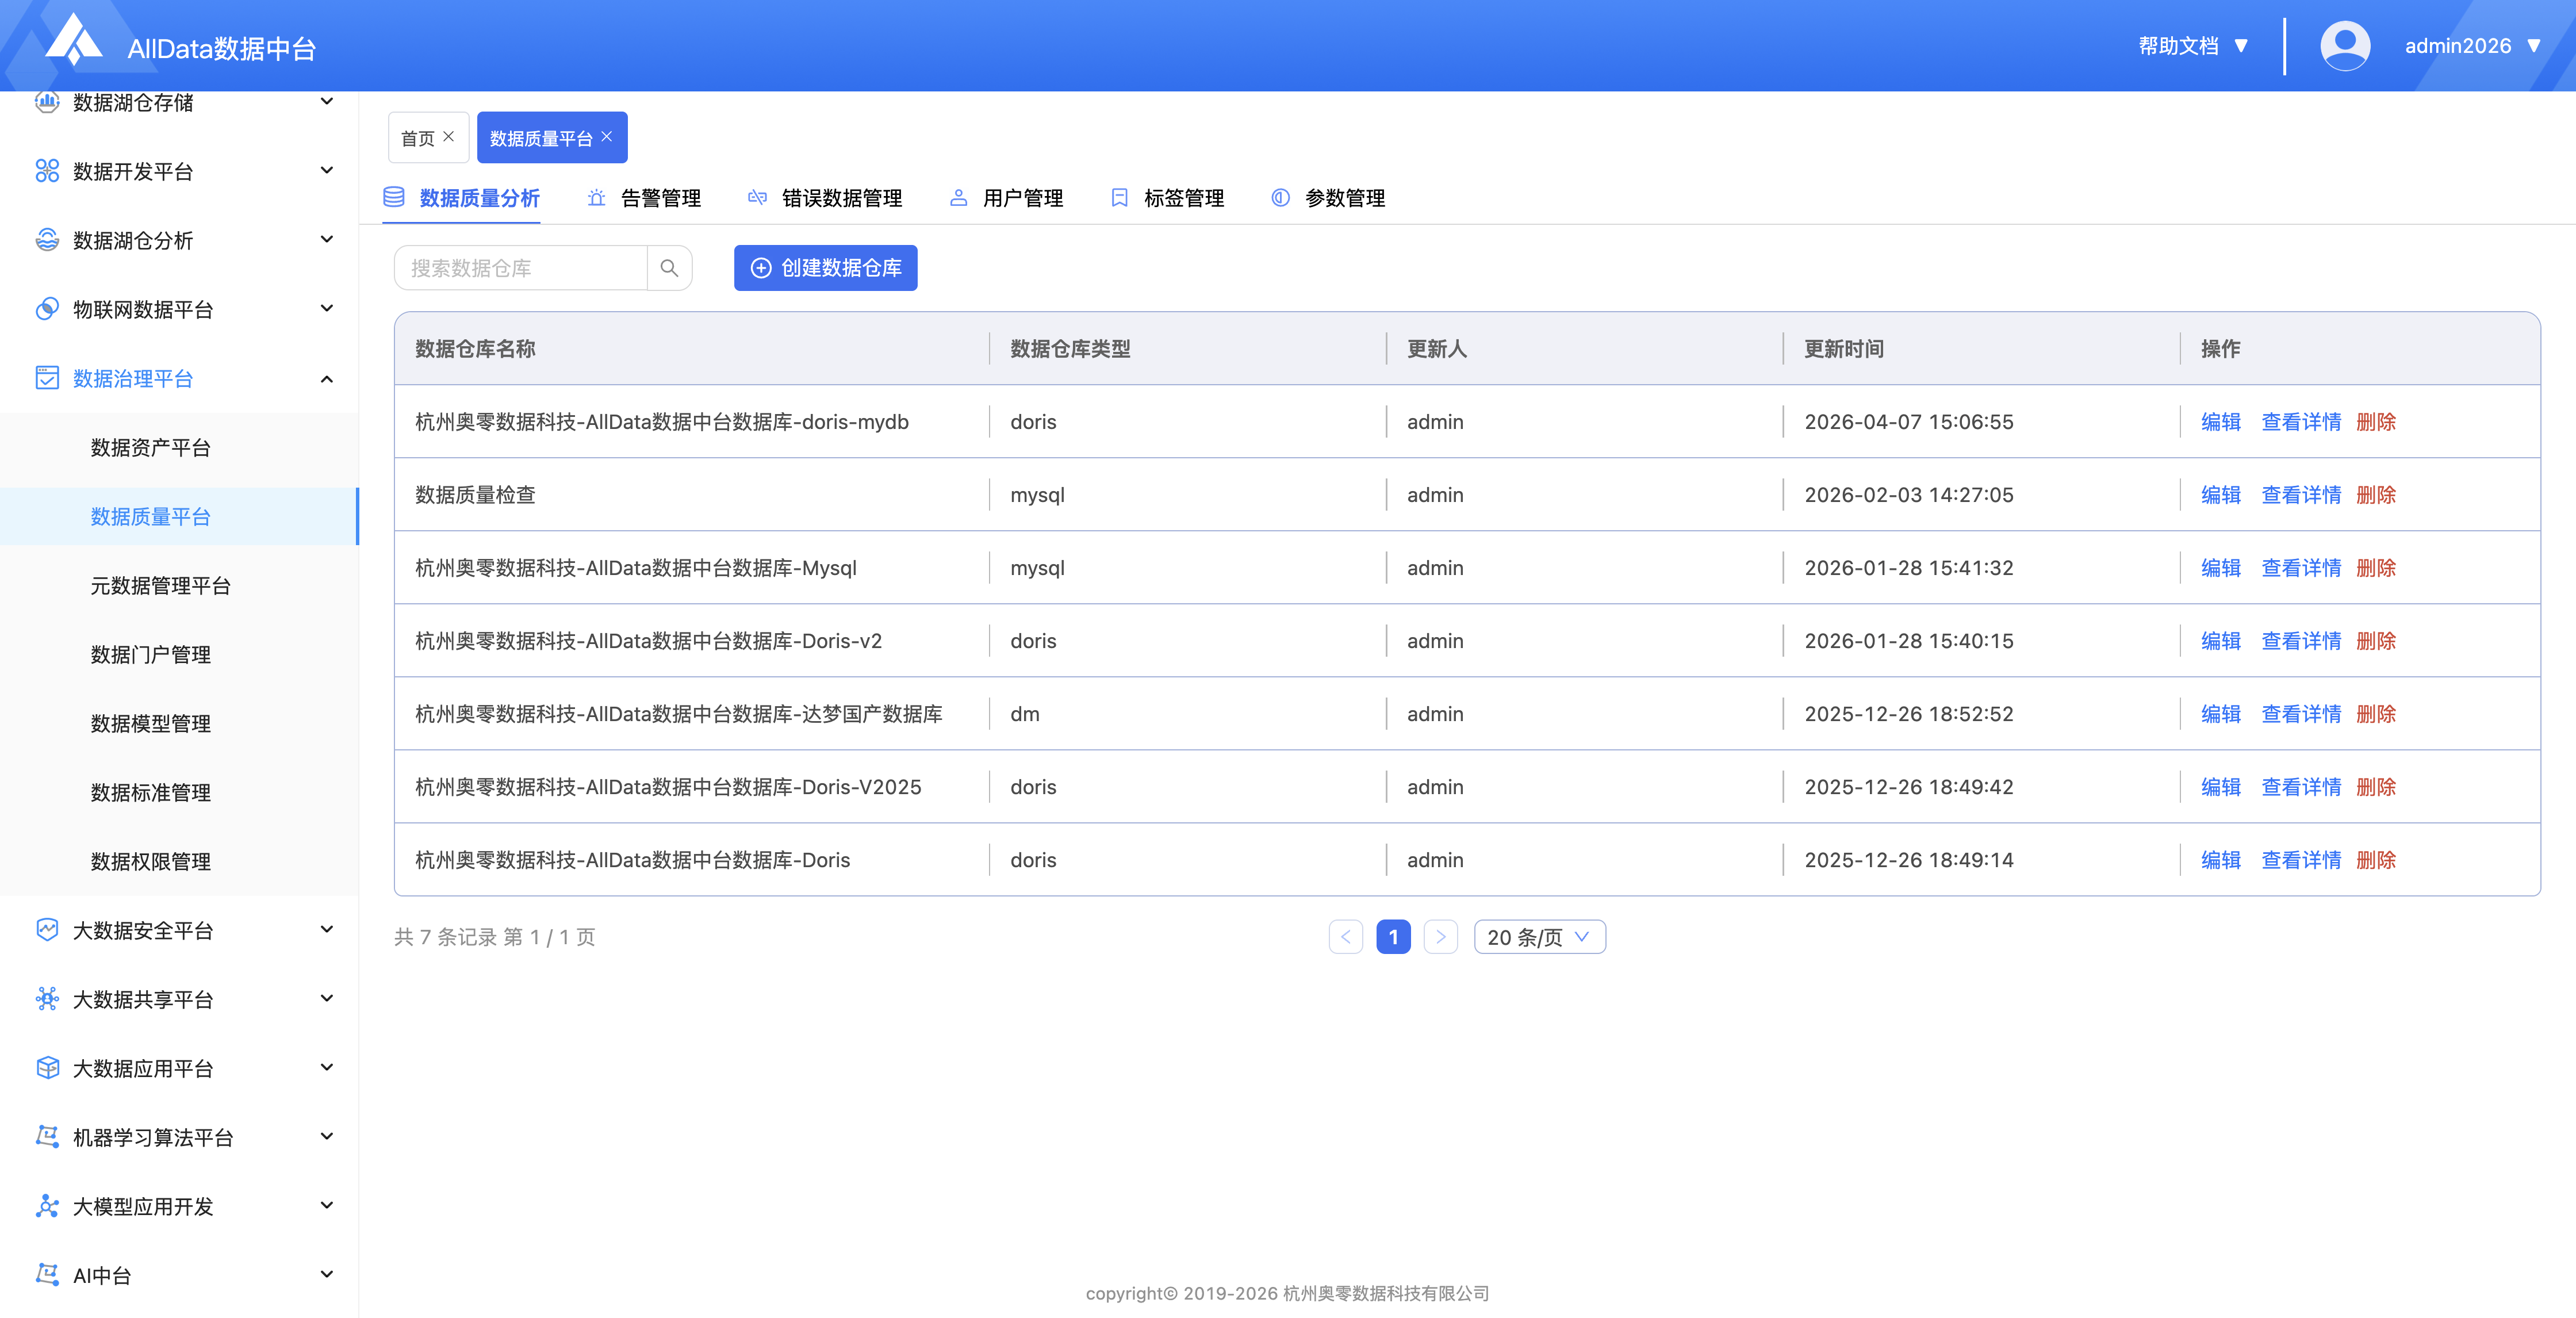
Task: Select page 1 in pagination
Action: [x=1393, y=937]
